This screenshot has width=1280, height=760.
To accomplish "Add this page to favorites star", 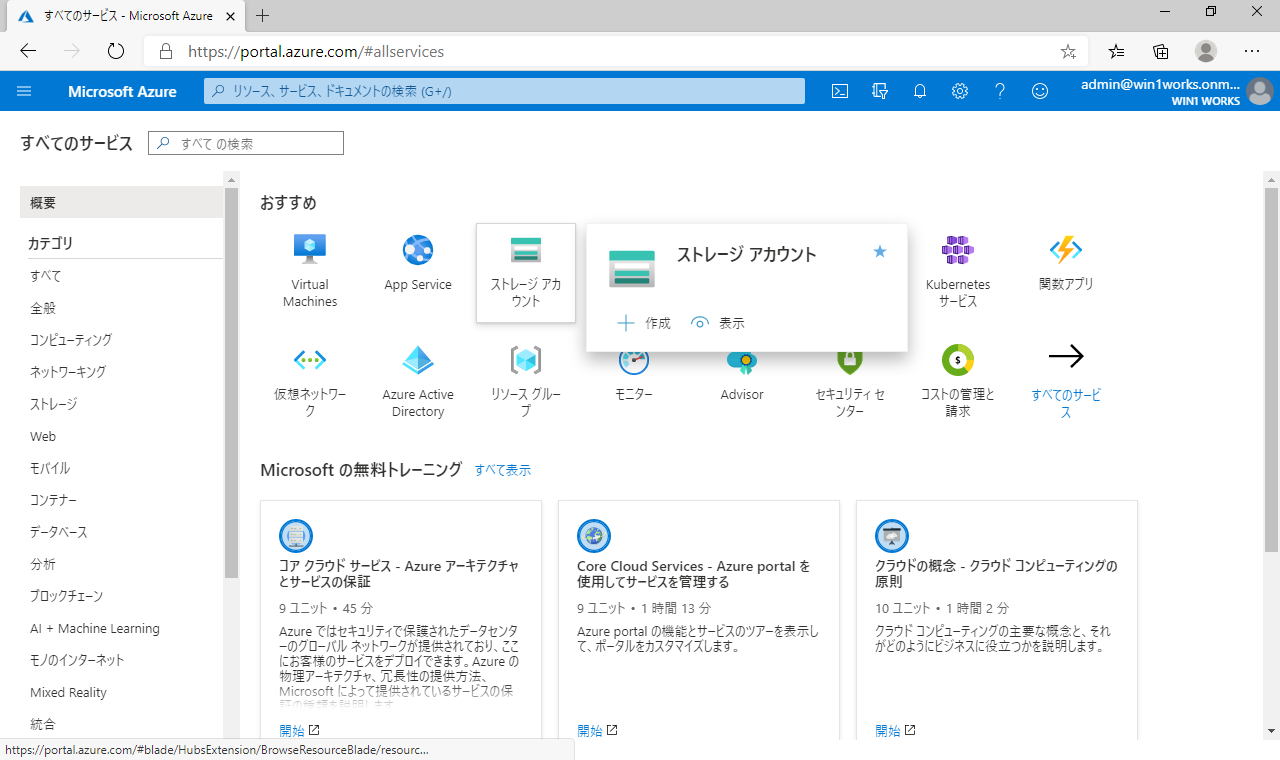I will coord(1068,51).
